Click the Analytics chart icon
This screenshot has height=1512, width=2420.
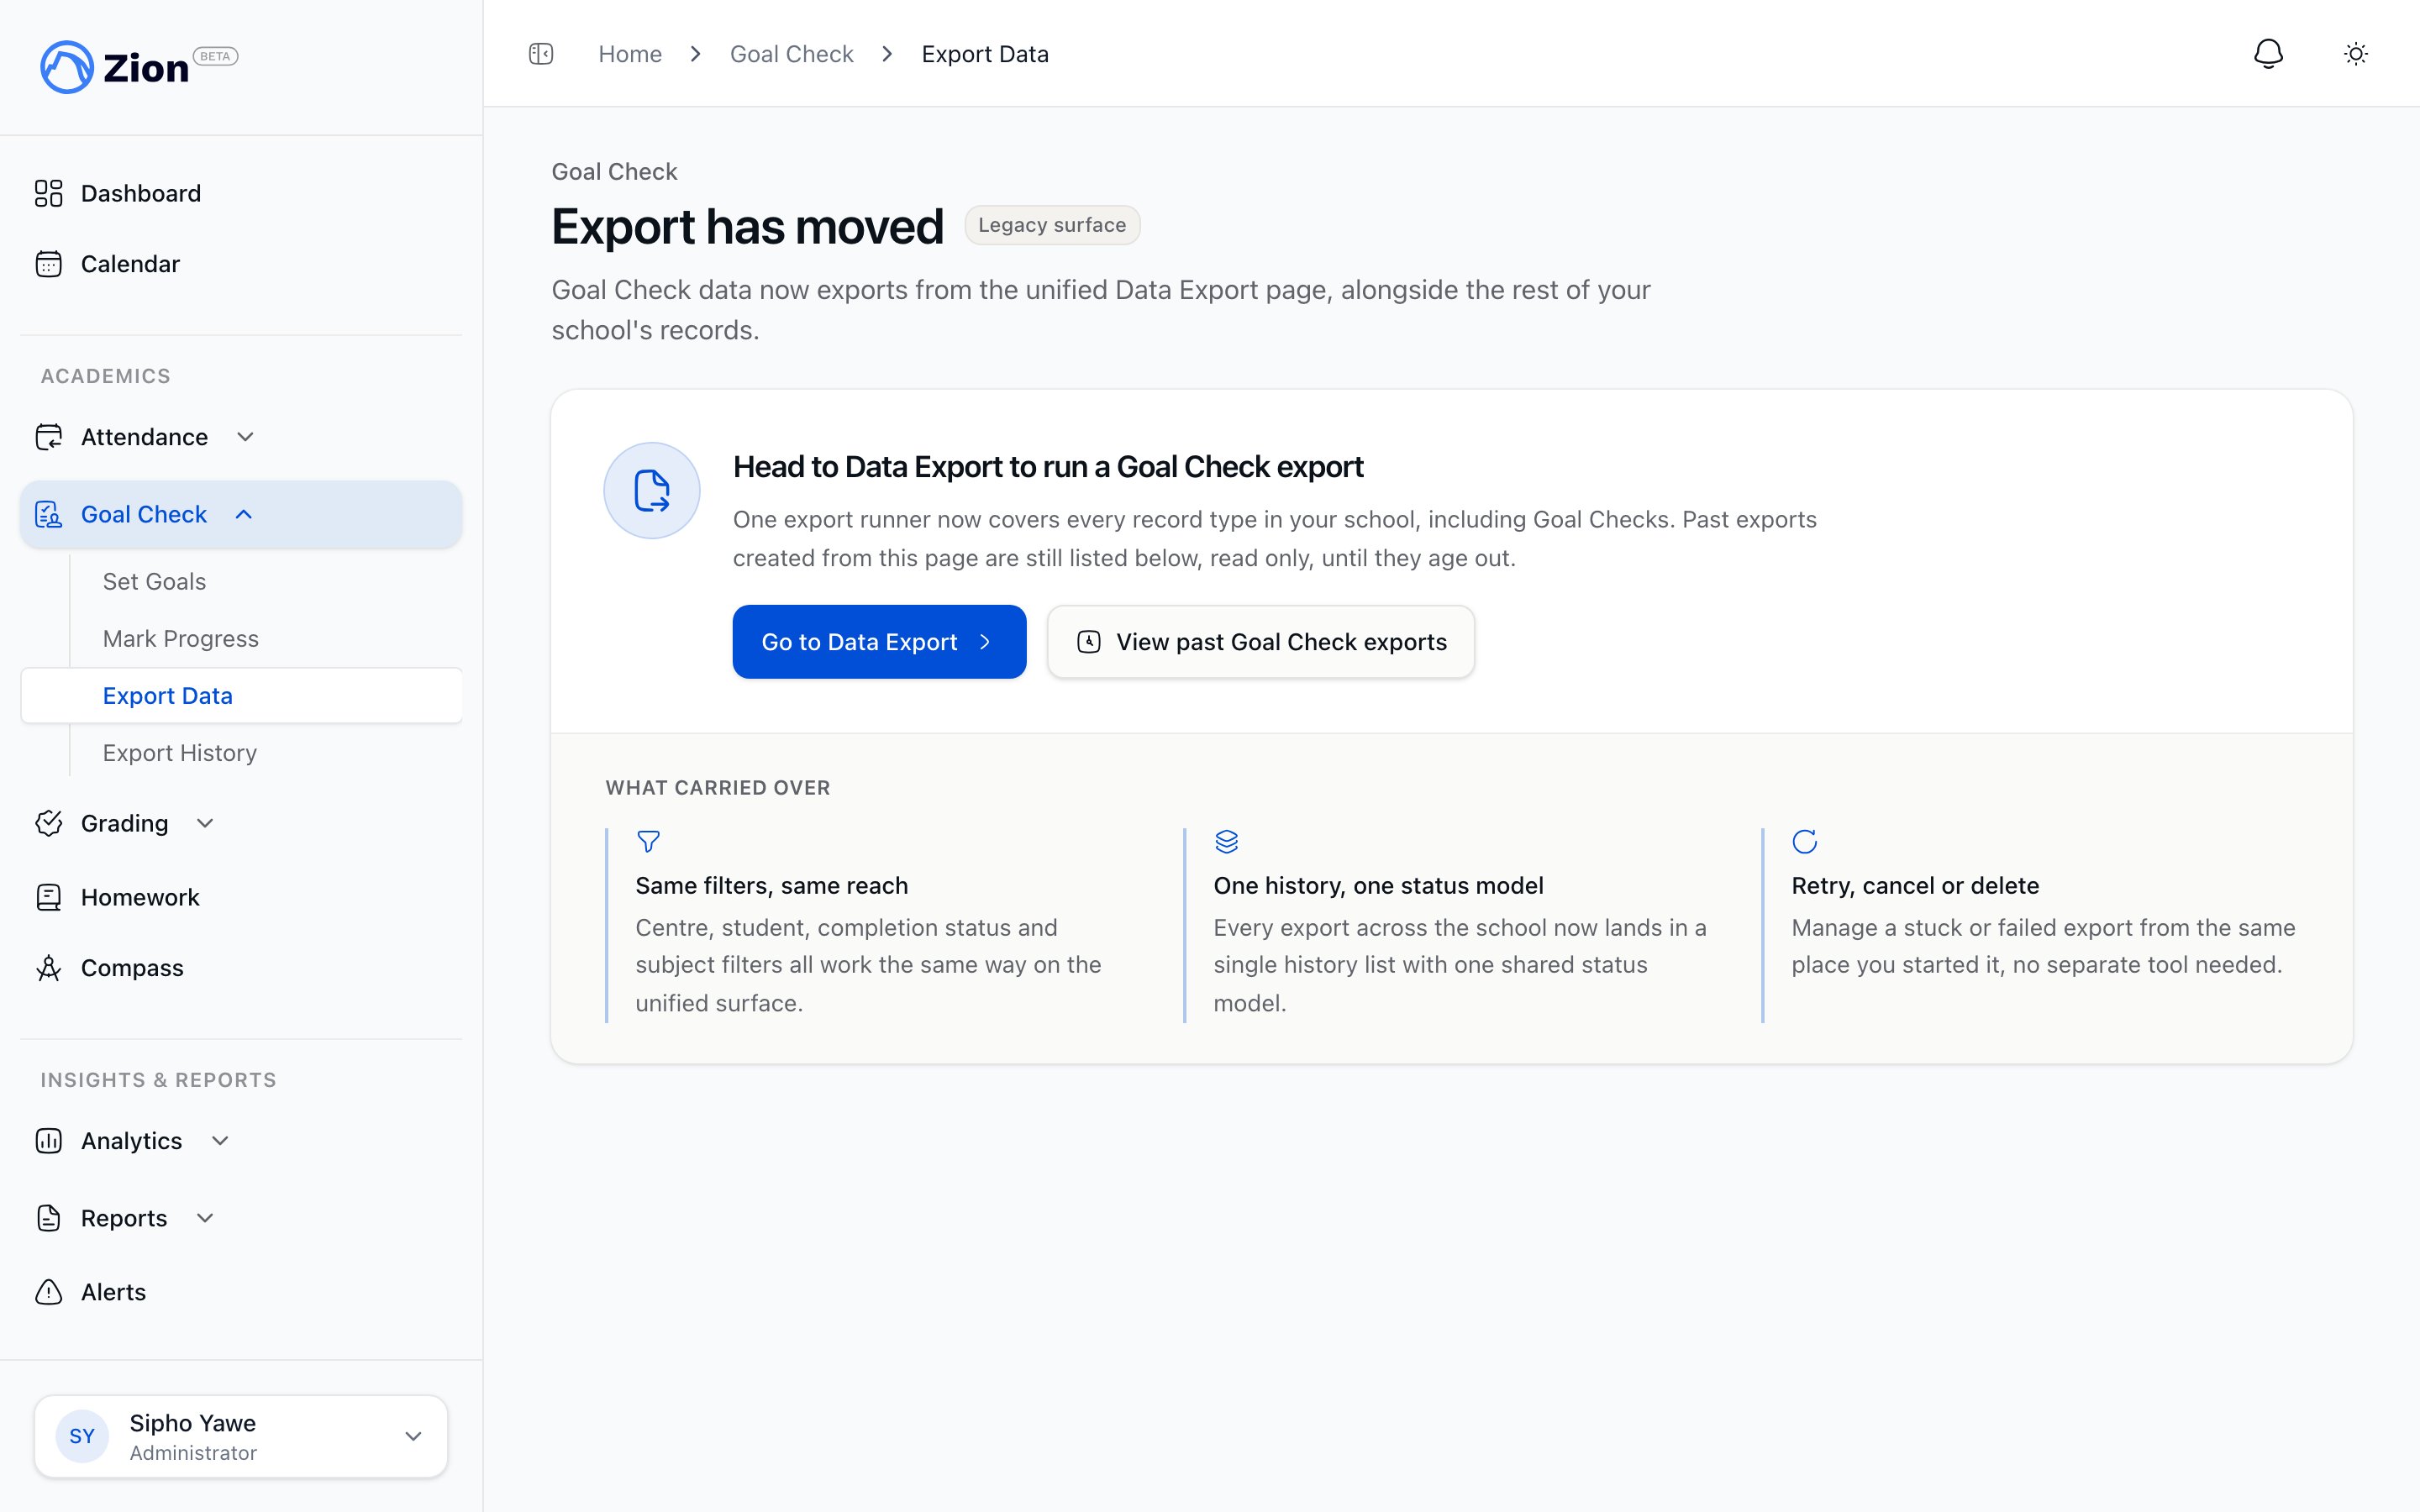point(48,1141)
